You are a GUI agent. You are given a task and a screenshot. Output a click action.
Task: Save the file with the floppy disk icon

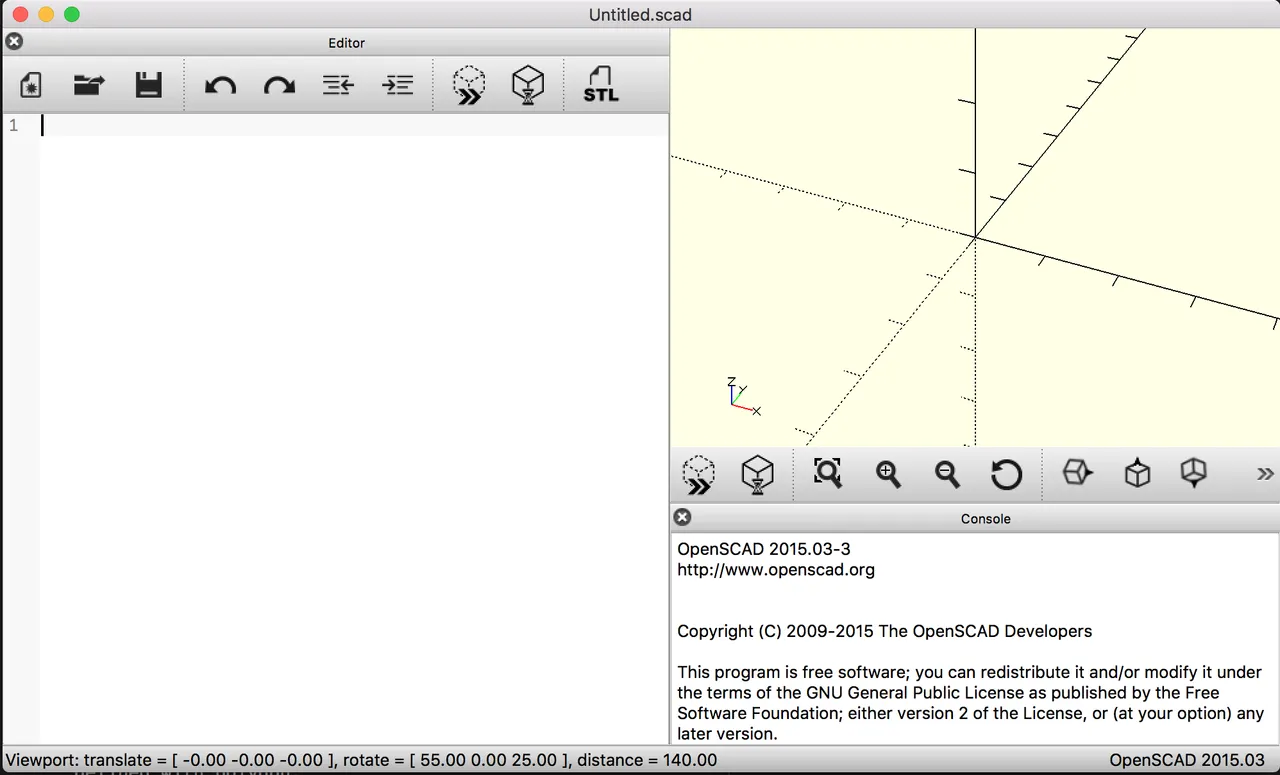pyautogui.click(x=149, y=85)
